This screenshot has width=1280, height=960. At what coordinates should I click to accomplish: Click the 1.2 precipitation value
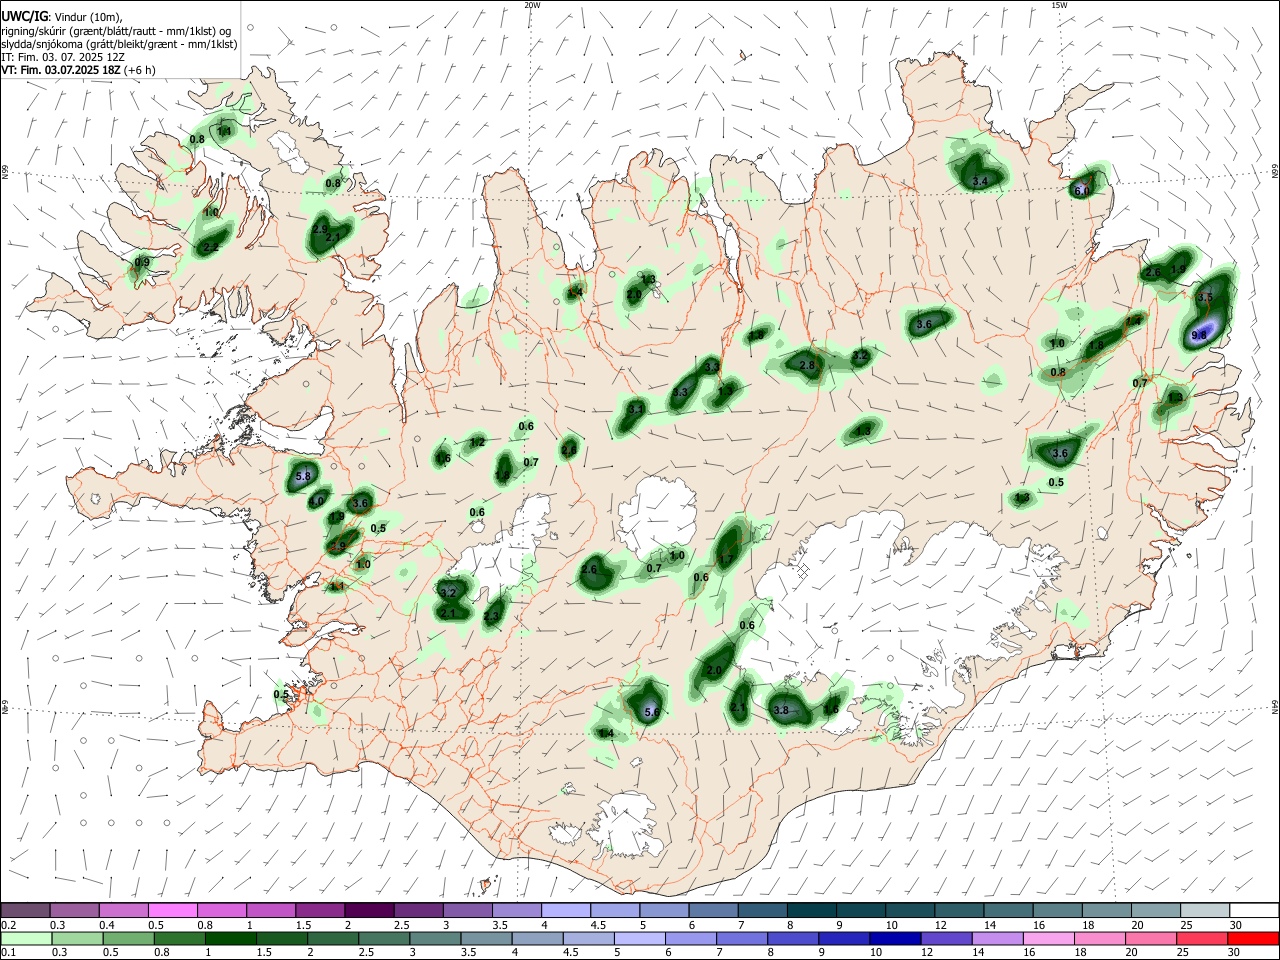coord(477,442)
